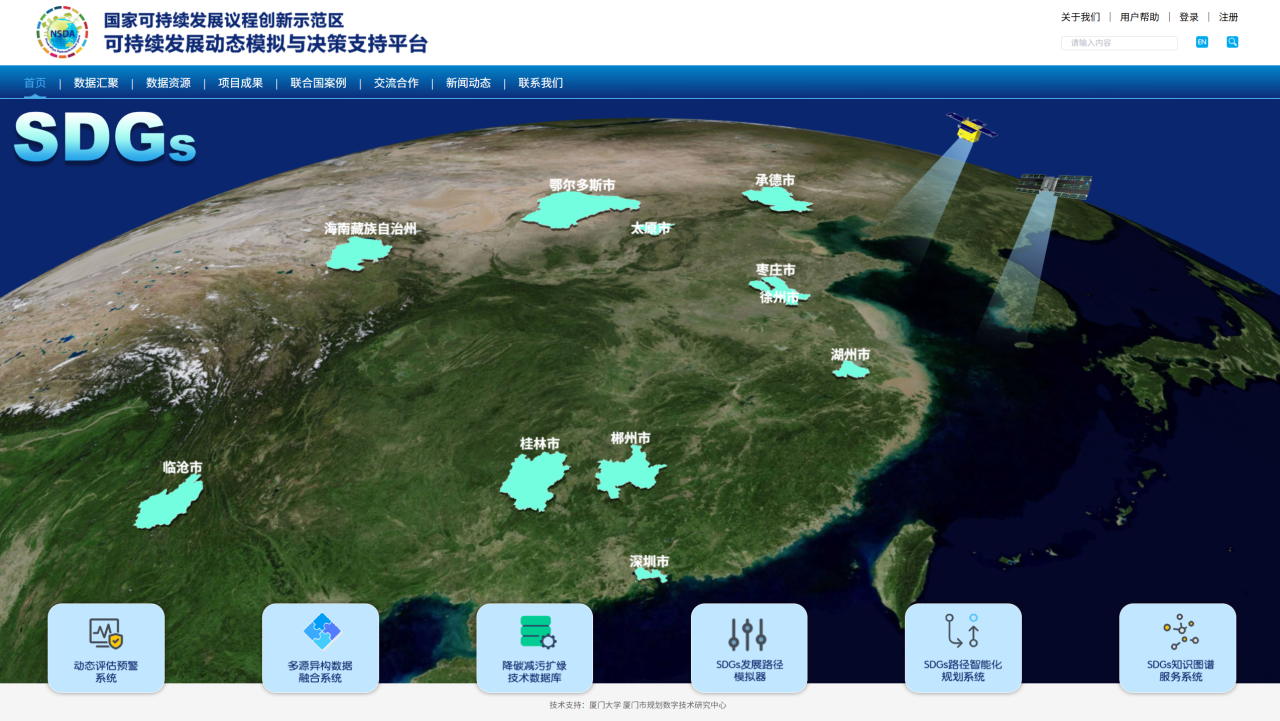Open the 动态评估预警系统 monitor icon
Viewport: 1280px width, 721px height.
point(106,633)
